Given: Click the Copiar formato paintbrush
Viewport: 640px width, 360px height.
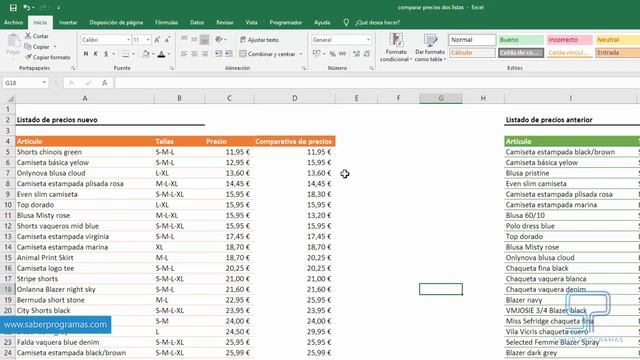Looking at the screenshot, I should pyautogui.click(x=48, y=57).
